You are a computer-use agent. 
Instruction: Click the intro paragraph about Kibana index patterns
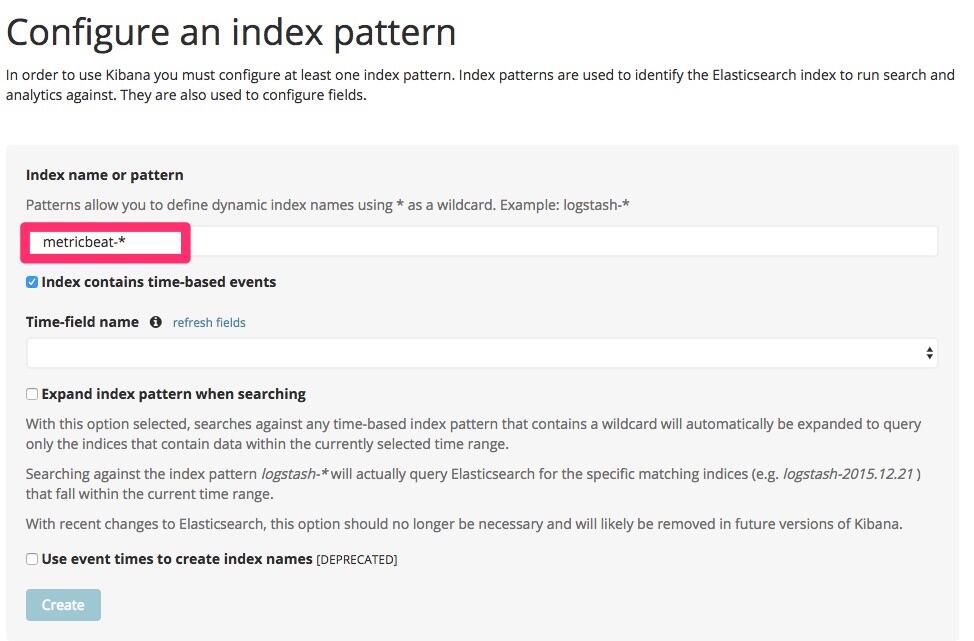pyautogui.click(x=480, y=85)
